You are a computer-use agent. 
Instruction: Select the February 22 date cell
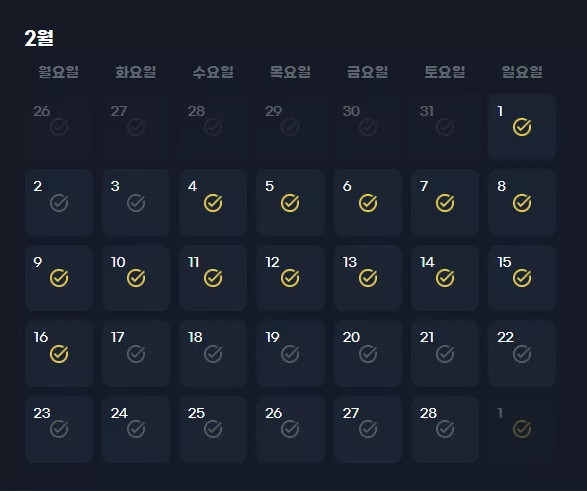point(522,354)
